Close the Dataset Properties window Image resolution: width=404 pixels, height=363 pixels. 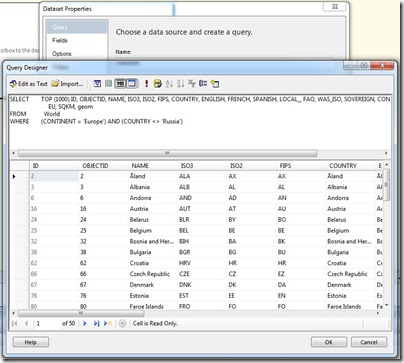click(335, 6)
